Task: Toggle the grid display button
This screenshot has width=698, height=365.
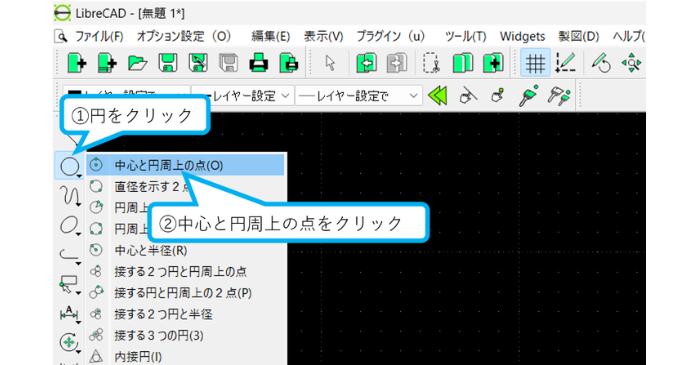Action: tap(535, 63)
